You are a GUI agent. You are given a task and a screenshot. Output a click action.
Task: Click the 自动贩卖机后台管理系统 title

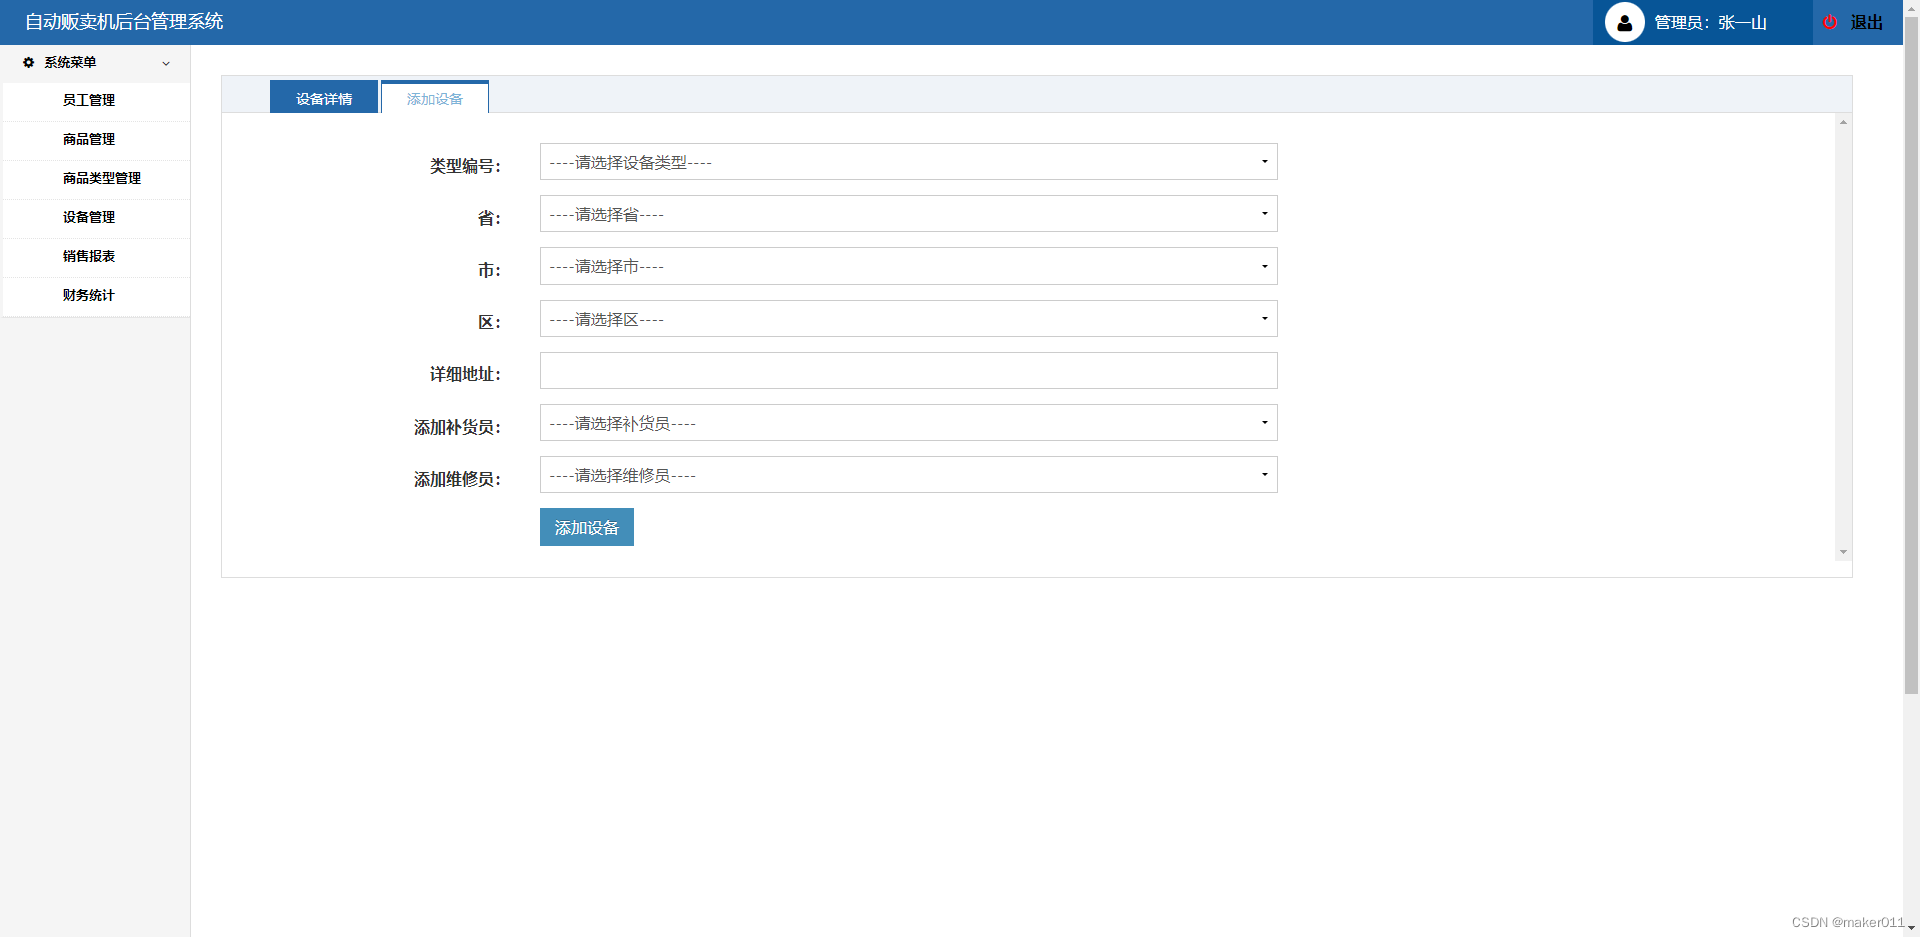pyautogui.click(x=124, y=21)
